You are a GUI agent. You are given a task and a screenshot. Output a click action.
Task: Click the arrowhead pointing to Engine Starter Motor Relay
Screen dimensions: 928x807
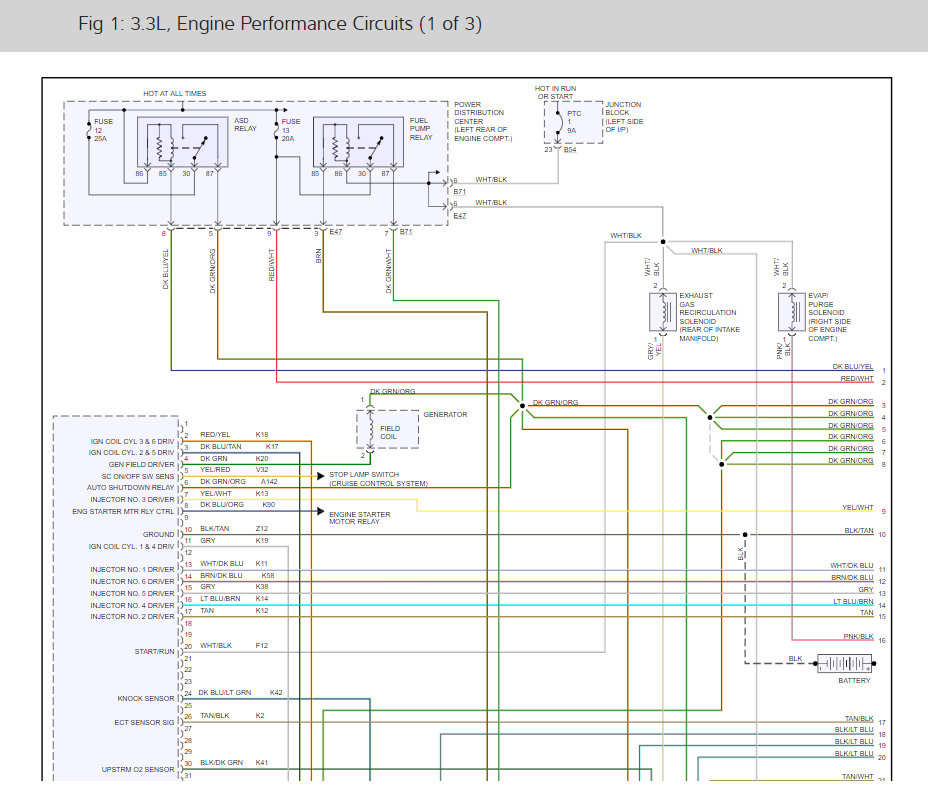click(x=321, y=511)
